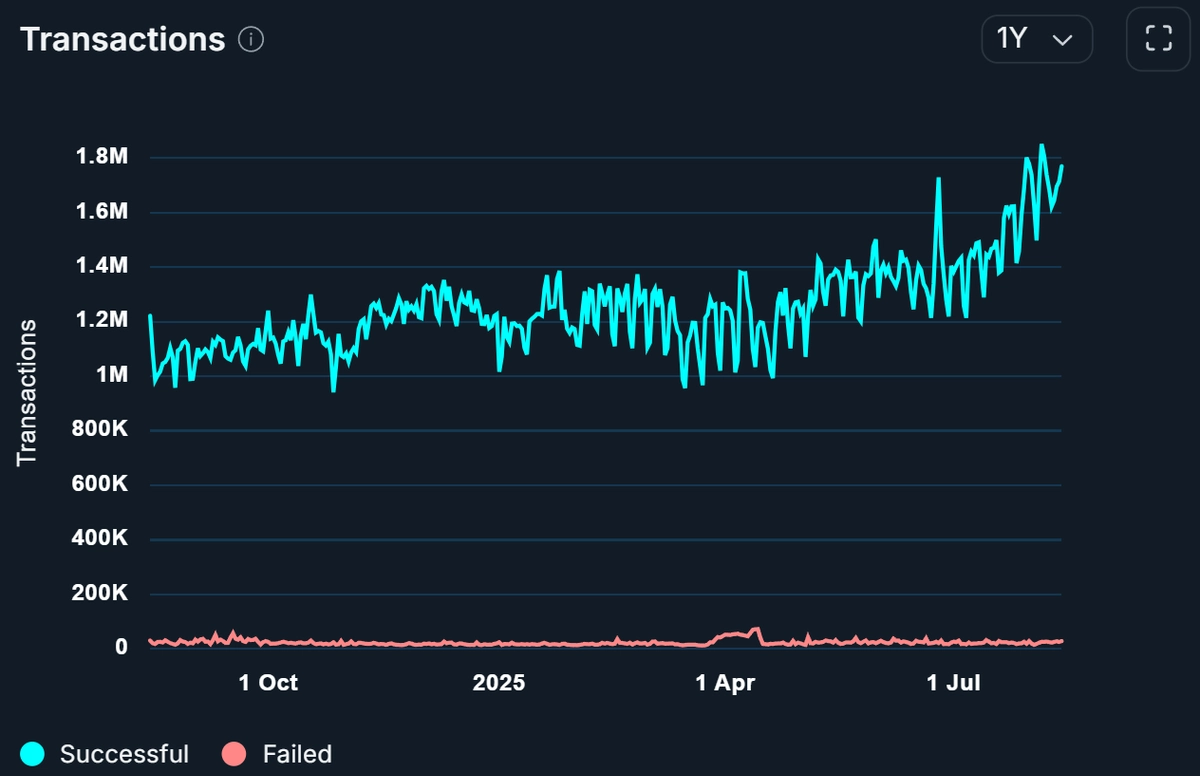
Task: Click the 1 Apr x-axis label
Action: click(x=725, y=683)
